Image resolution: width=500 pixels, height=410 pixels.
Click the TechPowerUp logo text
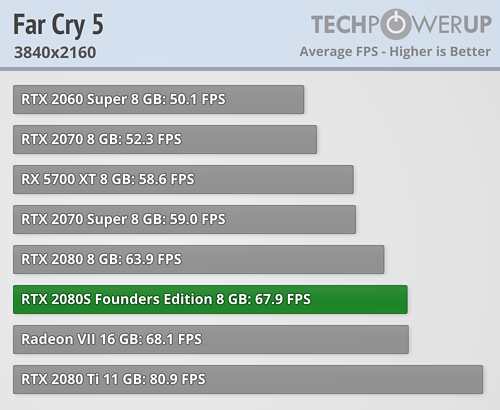[401, 24]
